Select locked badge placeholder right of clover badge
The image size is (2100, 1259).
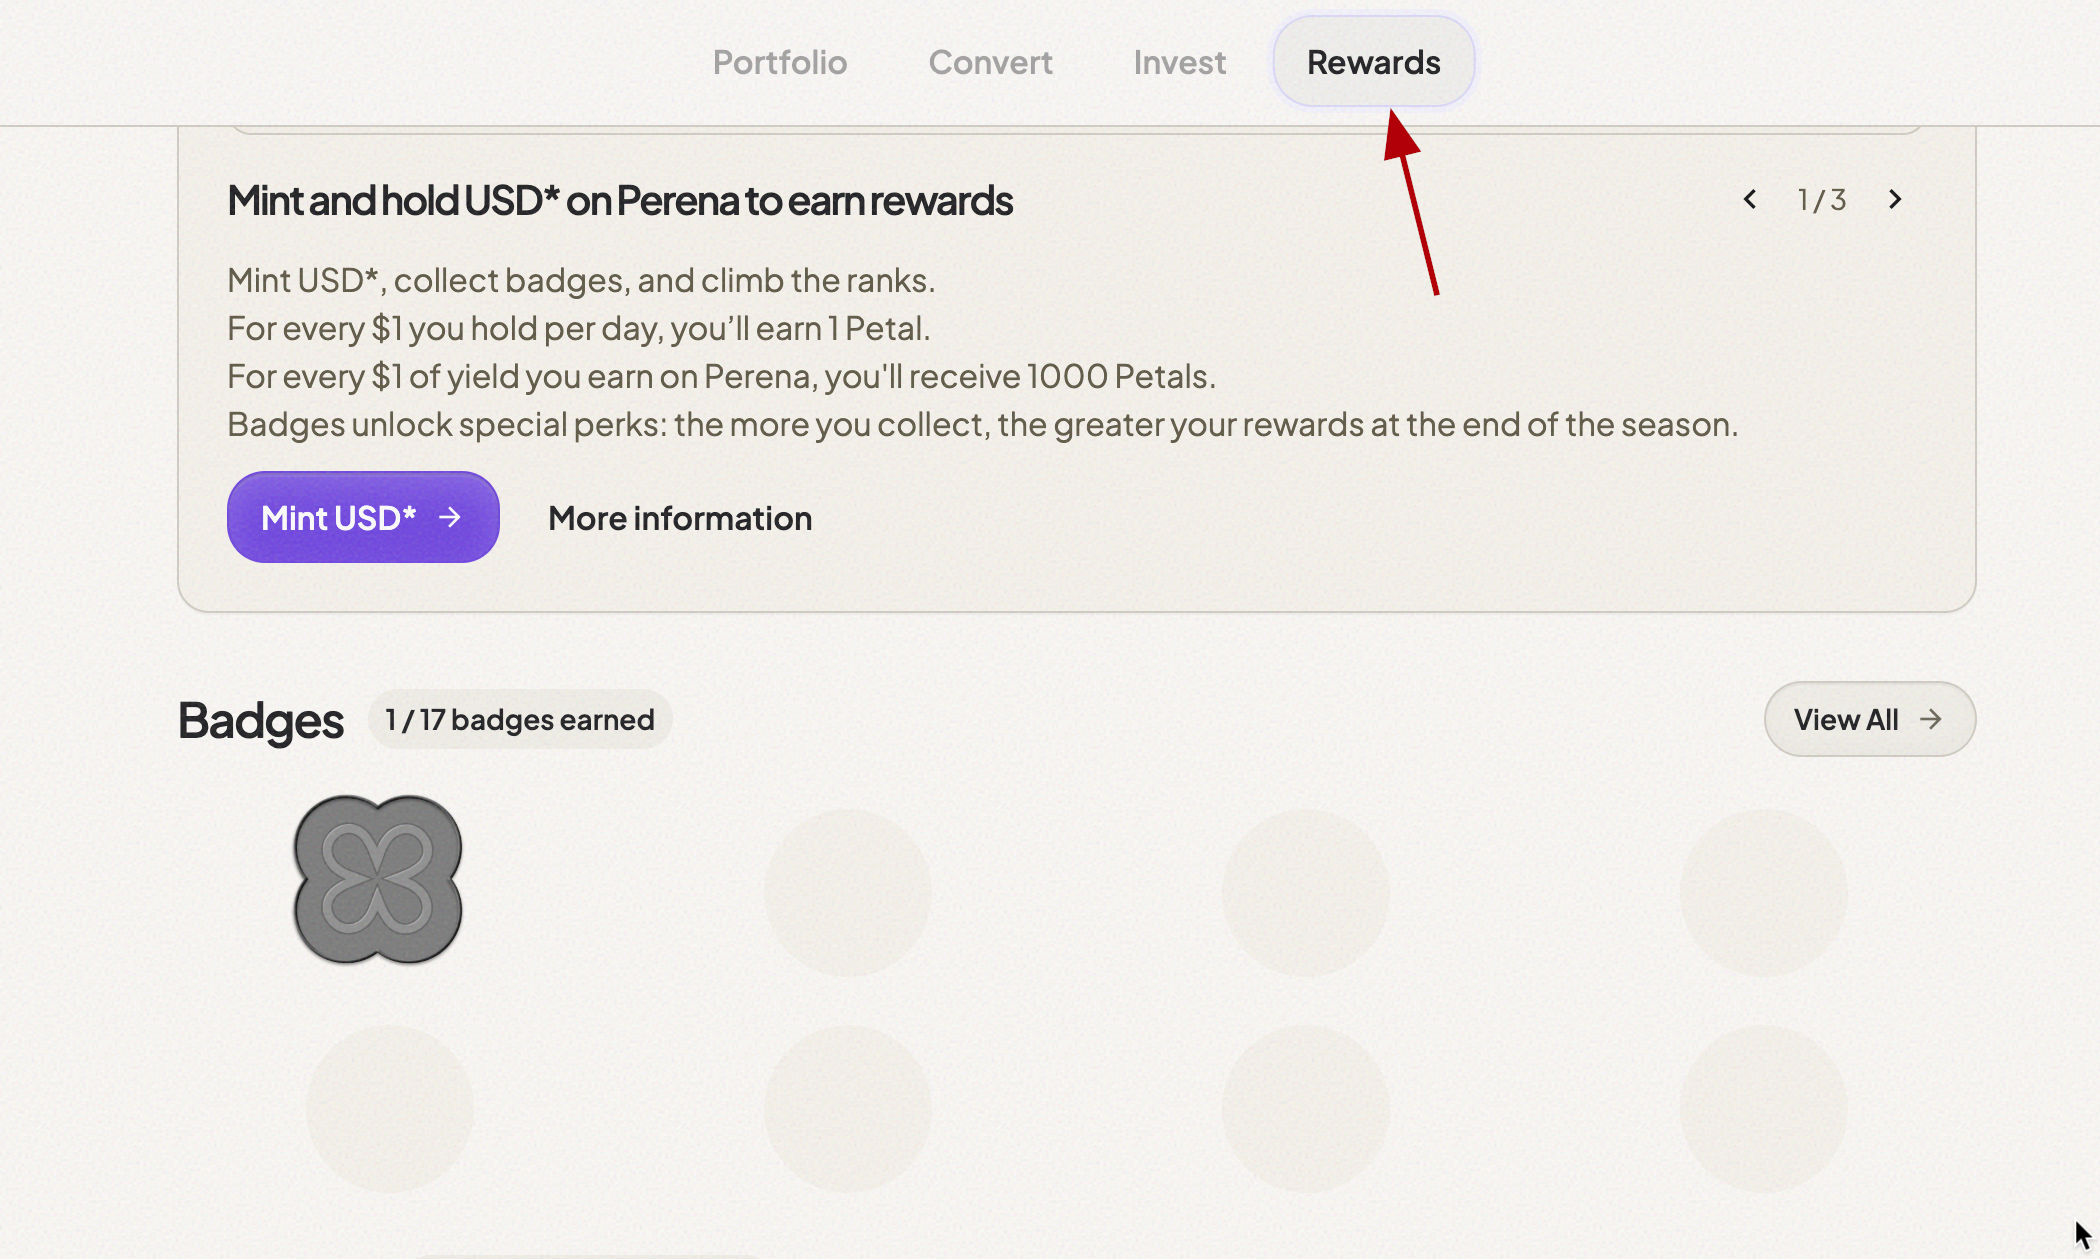click(847, 892)
